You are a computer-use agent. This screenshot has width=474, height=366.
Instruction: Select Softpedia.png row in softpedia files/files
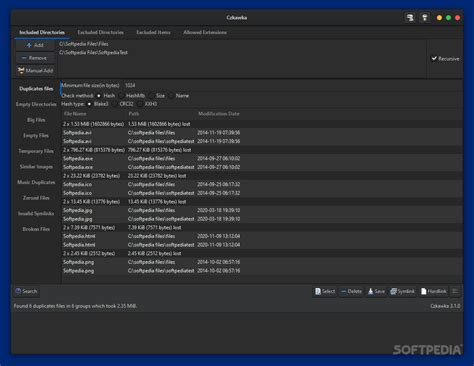click(x=262, y=262)
